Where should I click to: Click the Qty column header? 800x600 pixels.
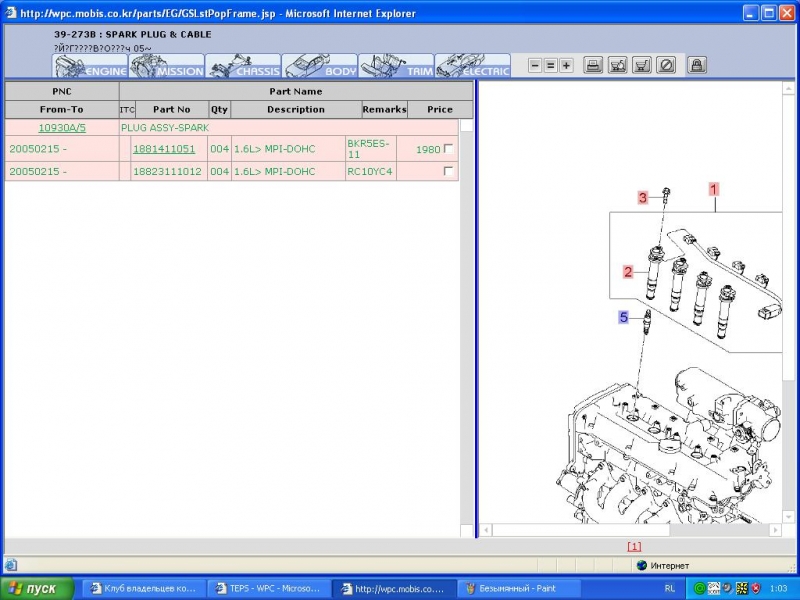tap(219, 109)
